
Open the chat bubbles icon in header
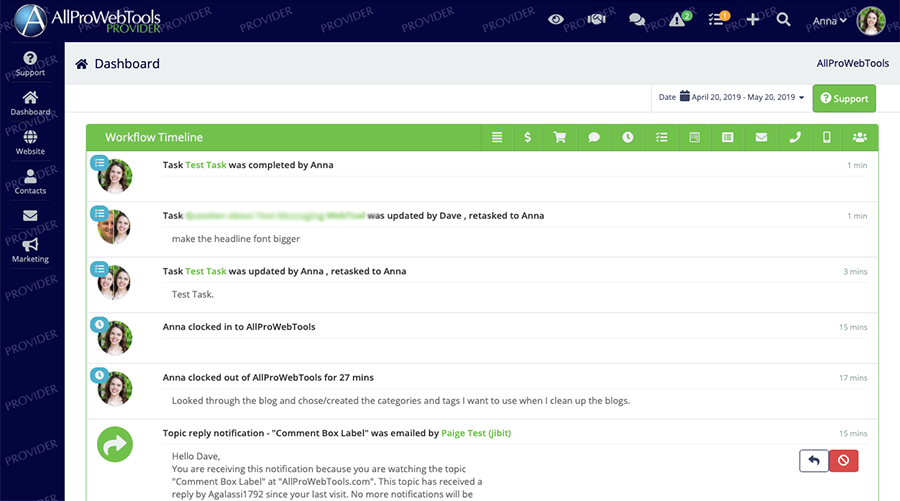pyautogui.click(x=637, y=20)
